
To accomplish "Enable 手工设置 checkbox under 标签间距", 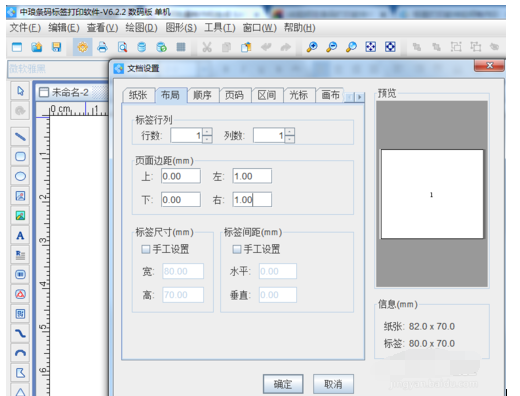I will click(237, 249).
